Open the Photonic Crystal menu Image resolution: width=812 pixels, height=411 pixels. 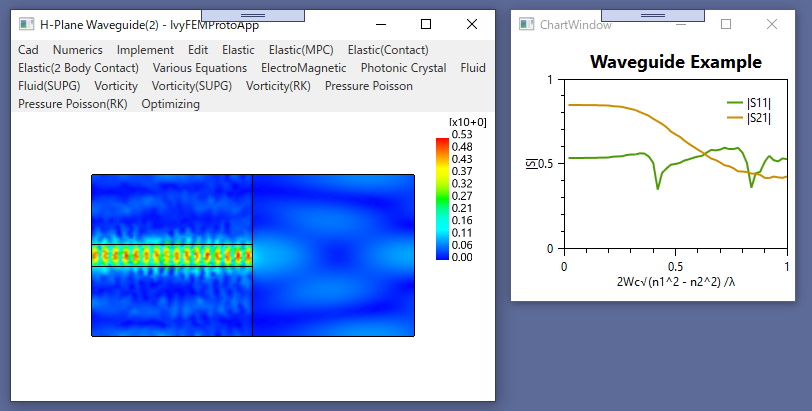pos(403,68)
